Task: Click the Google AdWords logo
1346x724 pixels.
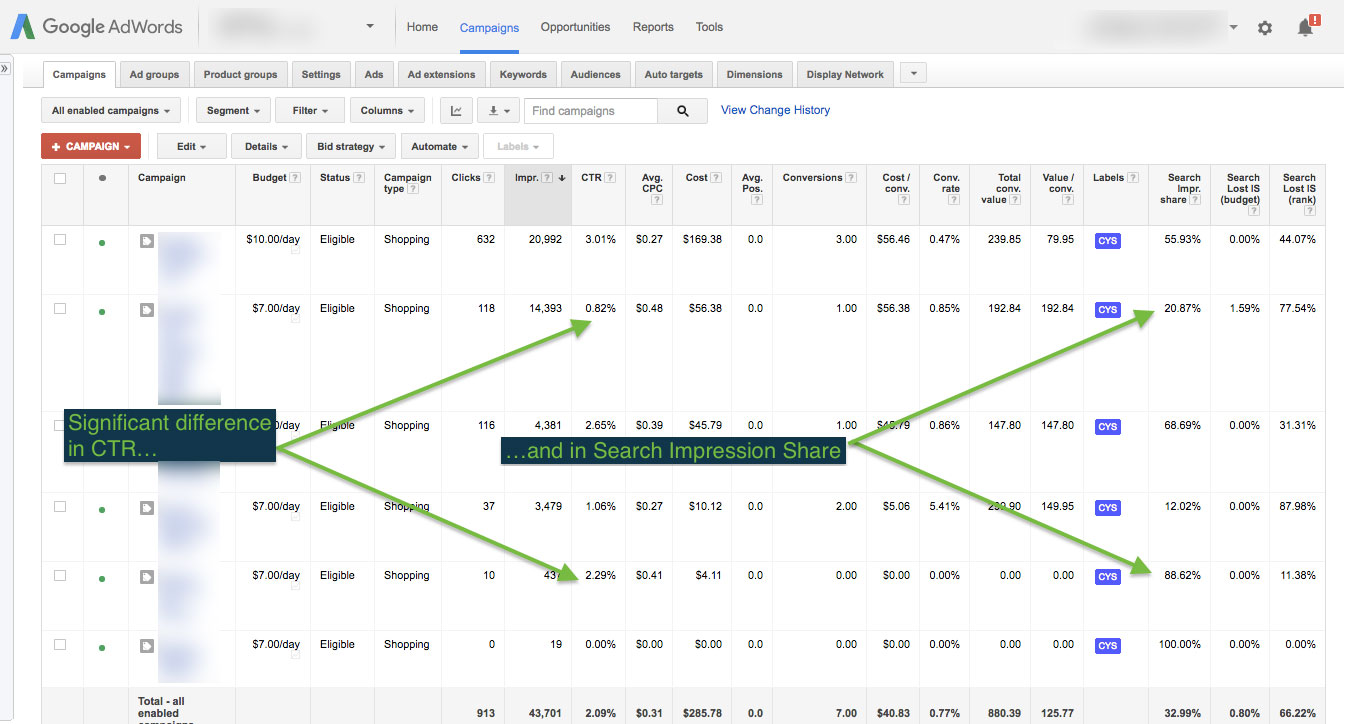Action: point(96,27)
